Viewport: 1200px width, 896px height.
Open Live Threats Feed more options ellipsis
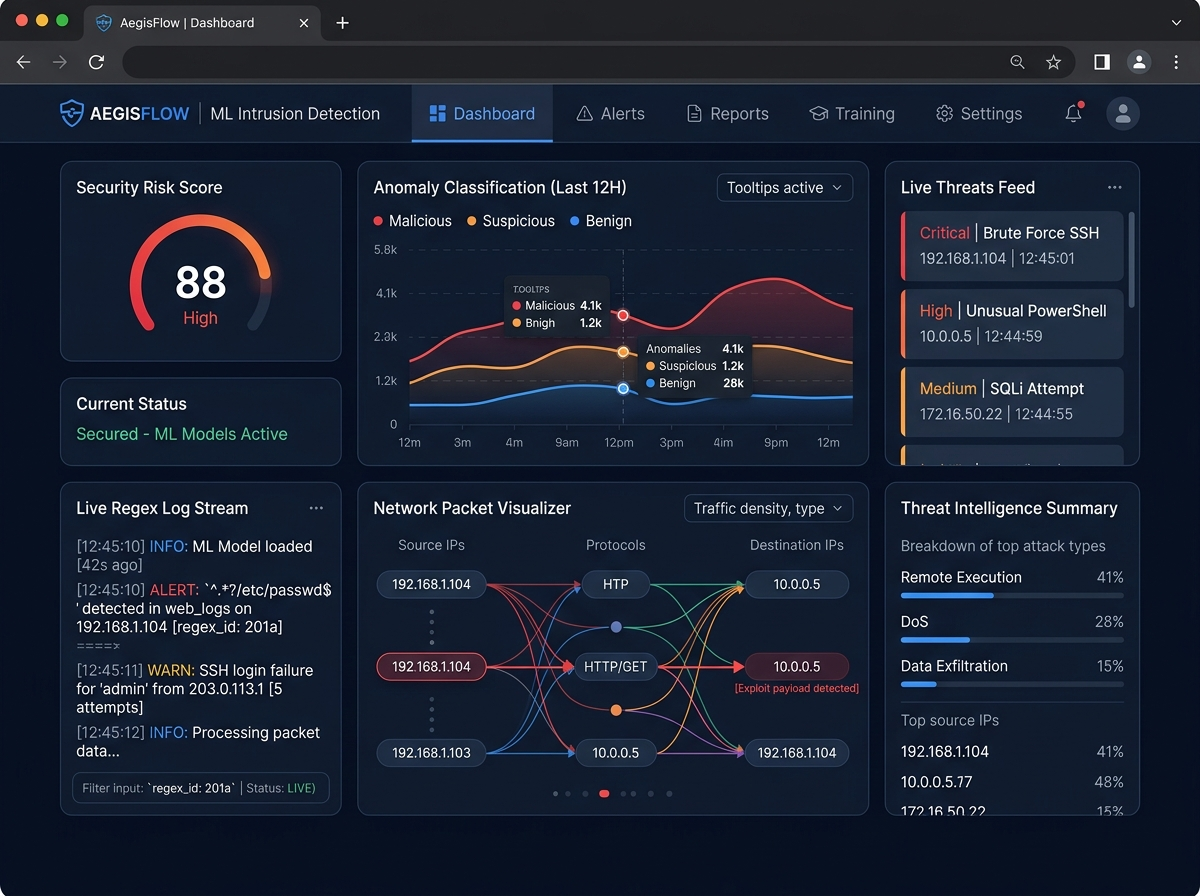[1115, 187]
